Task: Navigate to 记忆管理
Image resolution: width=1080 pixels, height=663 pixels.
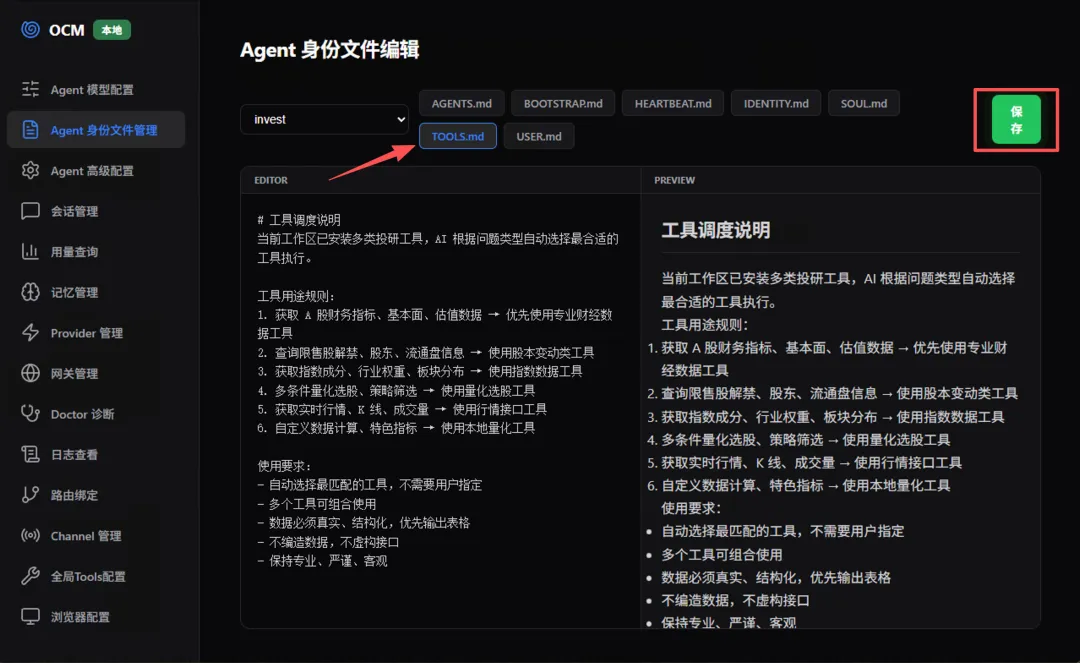Action: tap(96, 293)
